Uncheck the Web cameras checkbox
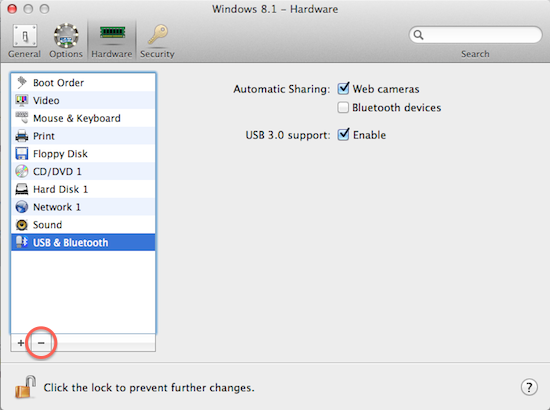Viewport: 550px width, 410px height. click(x=343, y=88)
